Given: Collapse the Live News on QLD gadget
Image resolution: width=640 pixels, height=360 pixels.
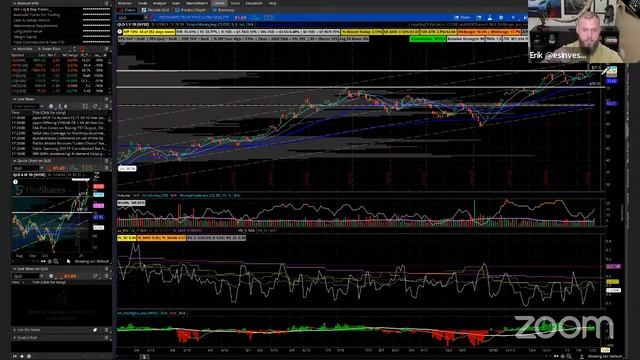Looking at the screenshot, I should [15, 269].
